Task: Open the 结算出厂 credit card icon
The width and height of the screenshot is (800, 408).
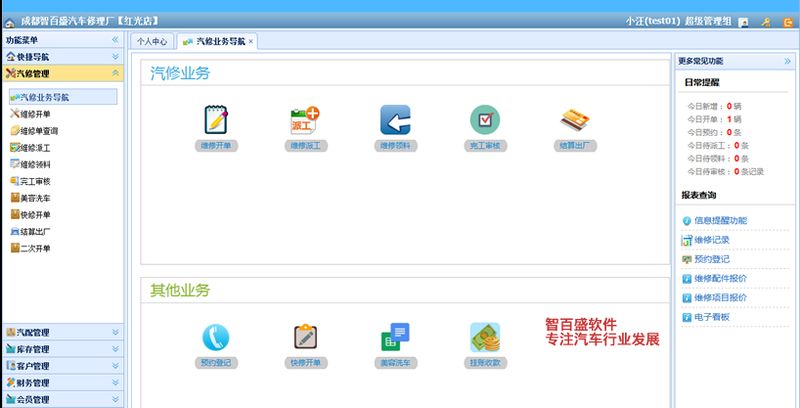Action: [x=574, y=120]
